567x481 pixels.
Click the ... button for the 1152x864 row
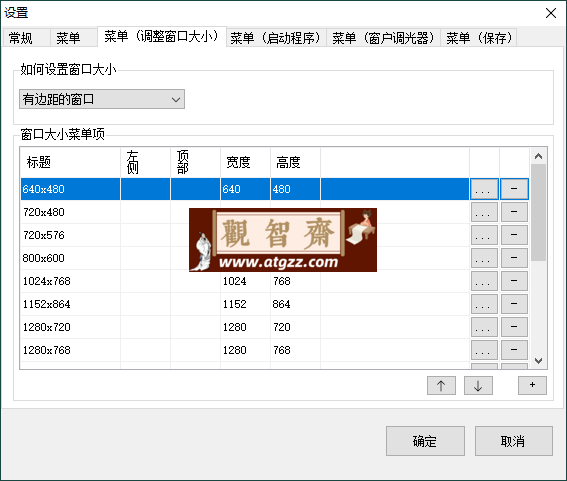484,304
